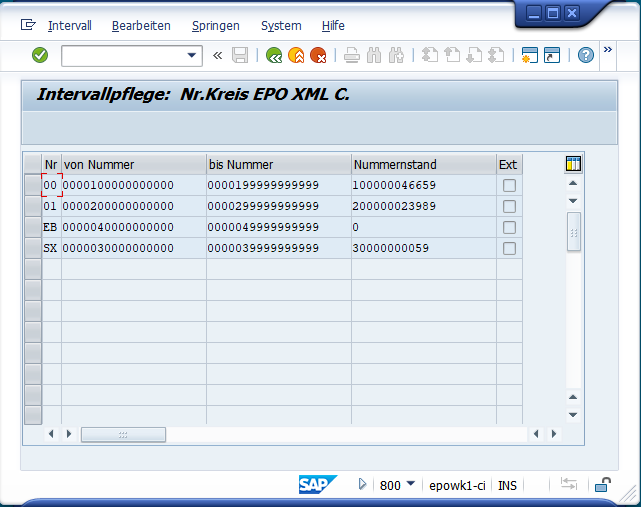Click the select-all corner button of table
This screenshot has height=507, width=641.
[33, 164]
